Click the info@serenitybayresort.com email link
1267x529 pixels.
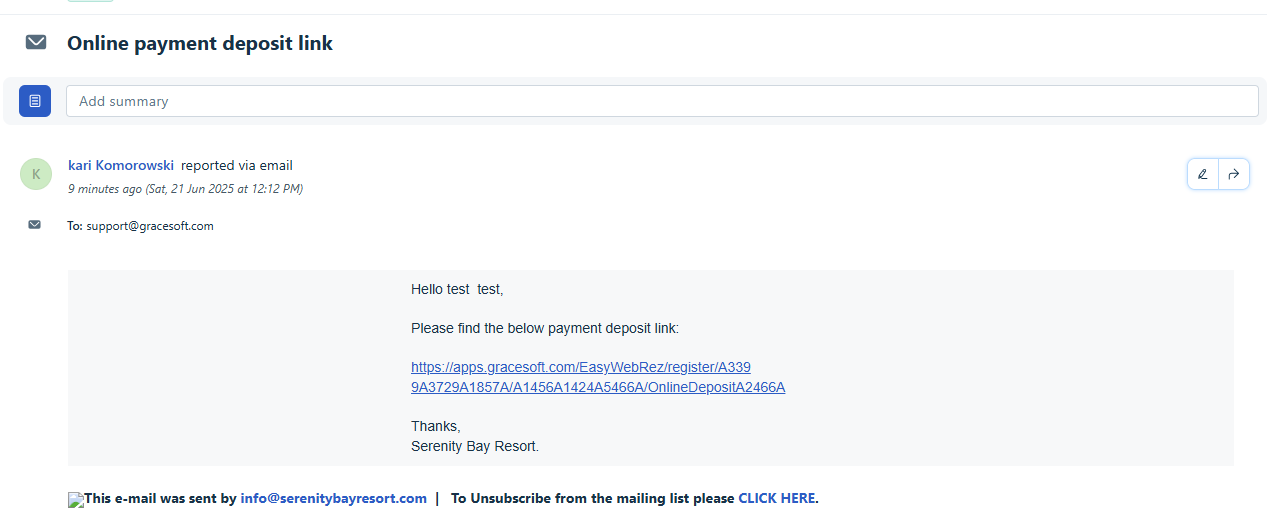point(334,498)
